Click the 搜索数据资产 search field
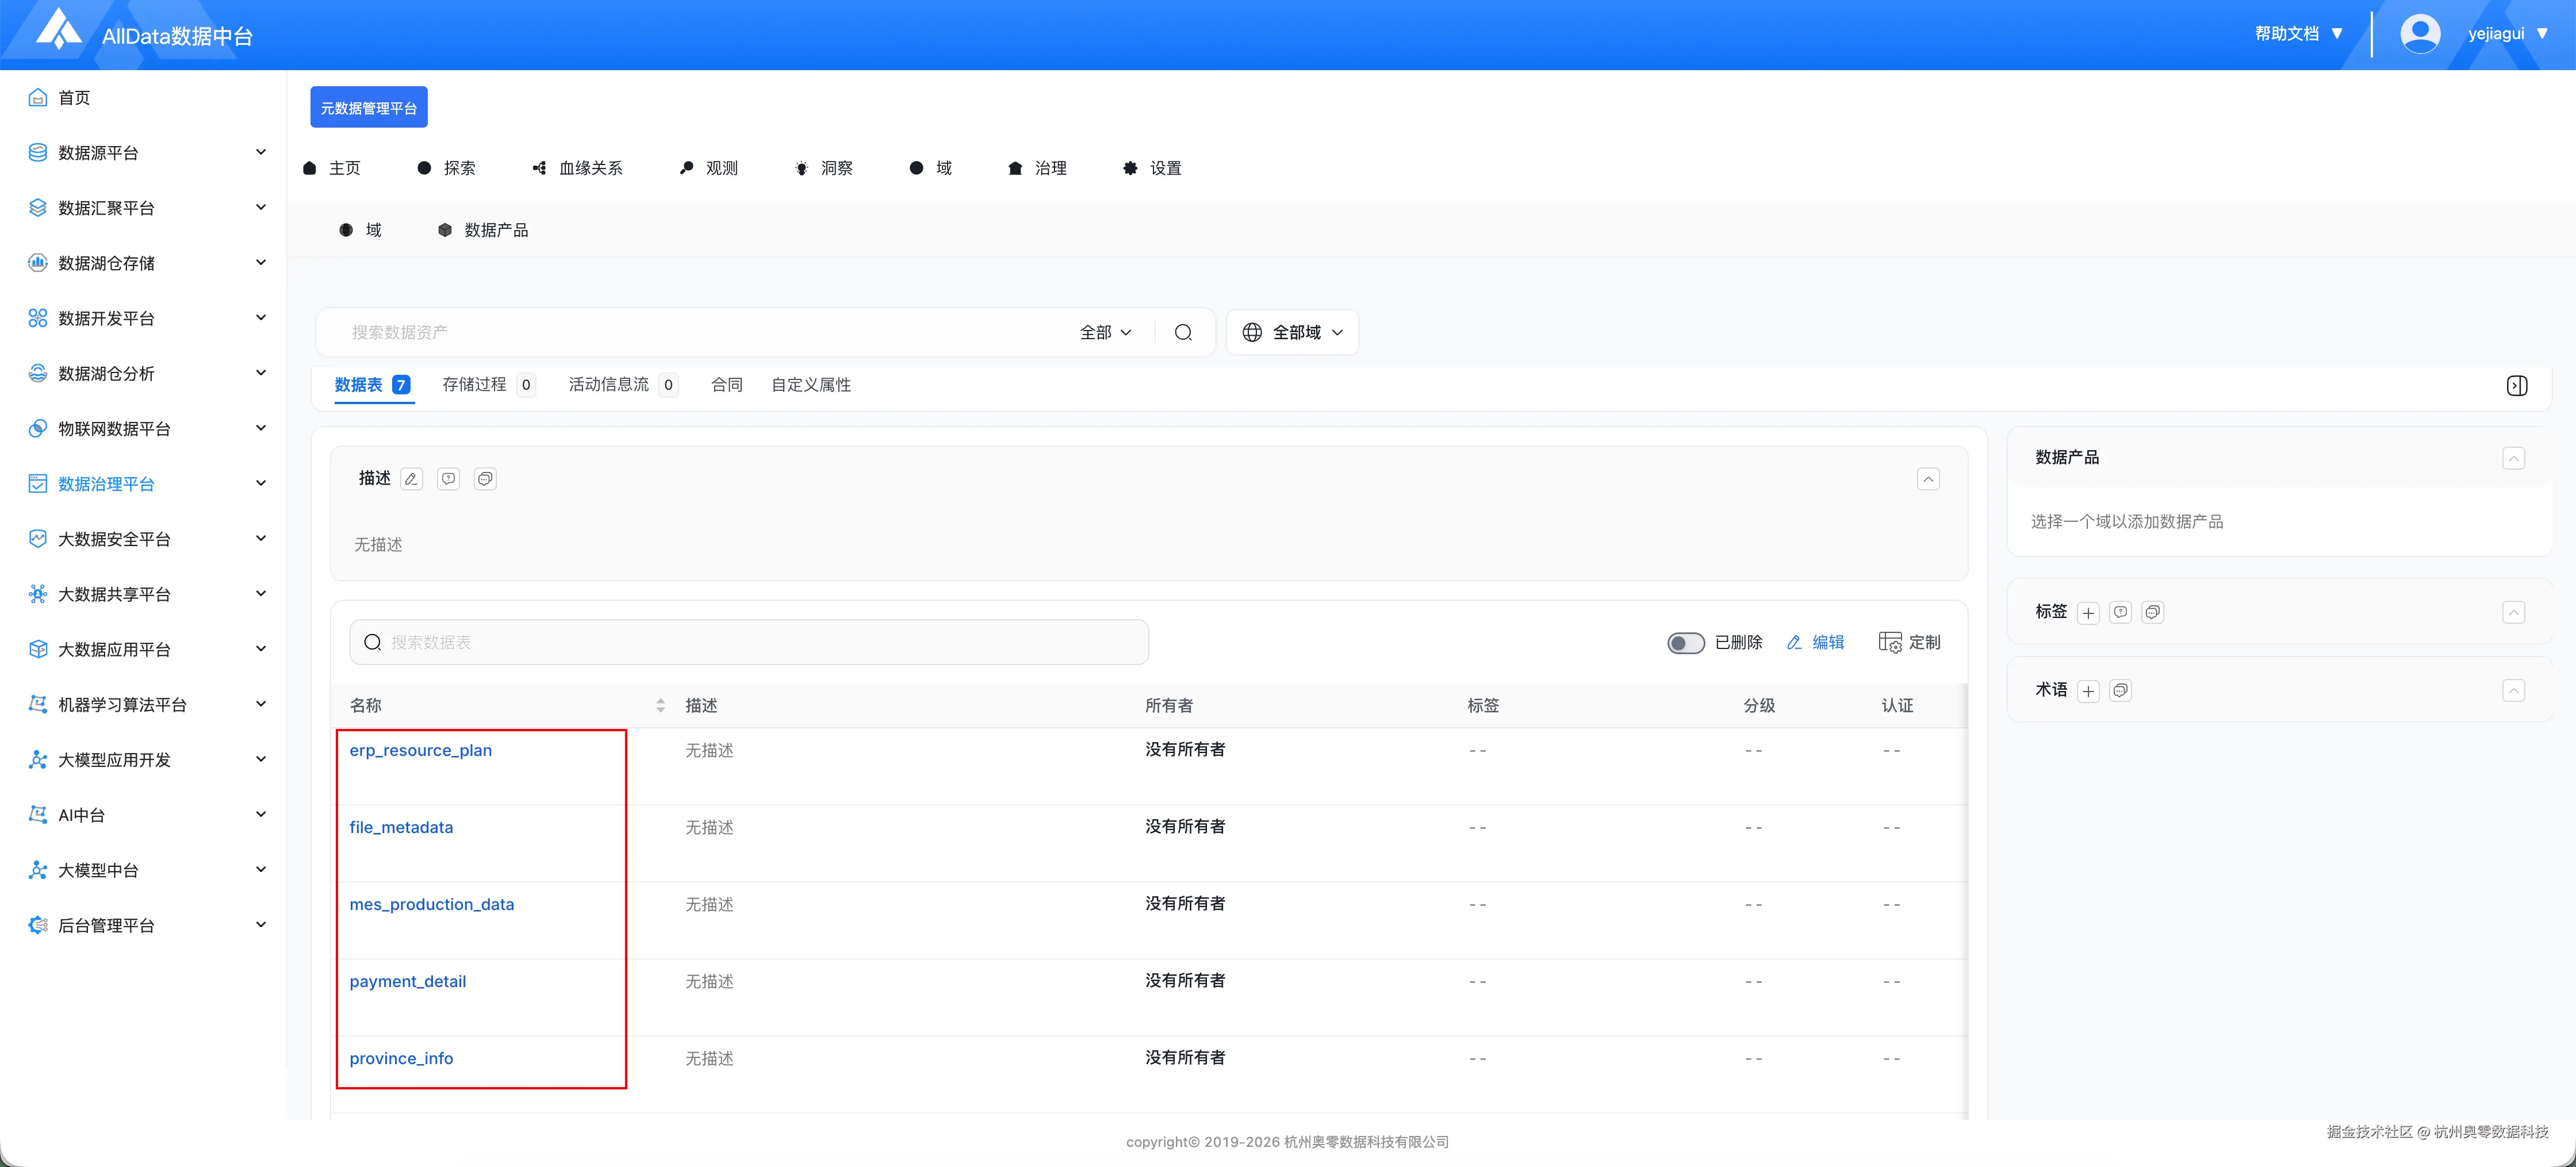This screenshot has height=1167, width=2576. (x=700, y=332)
